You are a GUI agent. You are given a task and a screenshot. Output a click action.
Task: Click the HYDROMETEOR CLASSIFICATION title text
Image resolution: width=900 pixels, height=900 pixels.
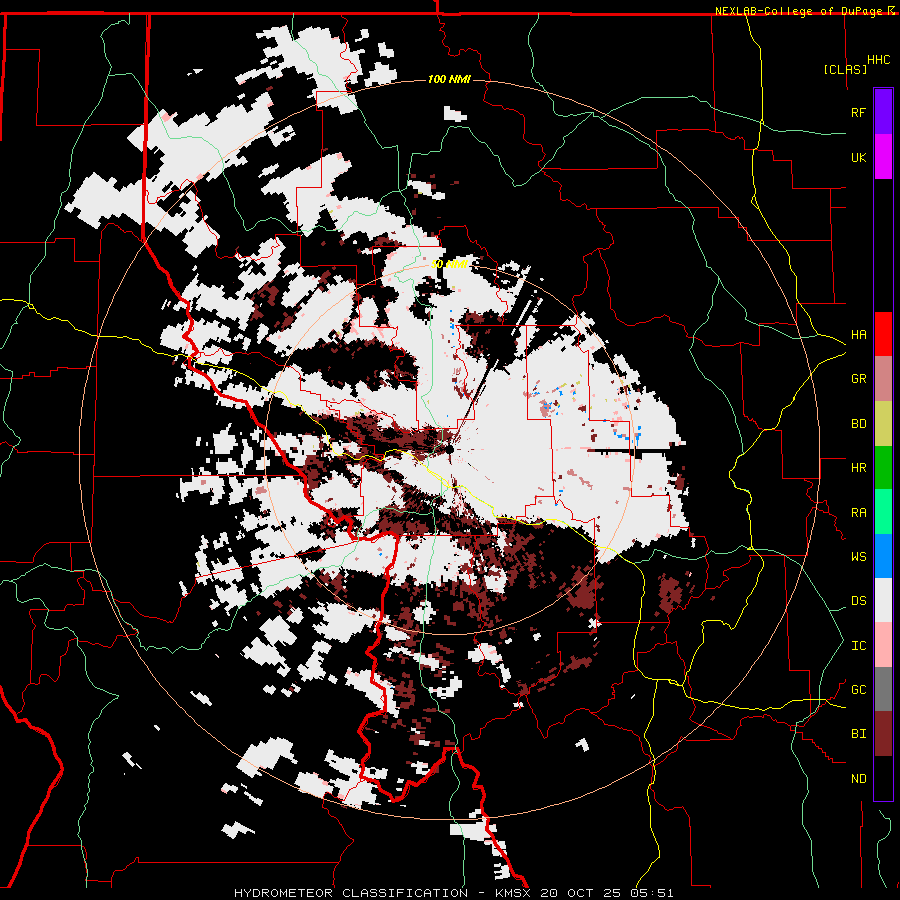(351, 893)
